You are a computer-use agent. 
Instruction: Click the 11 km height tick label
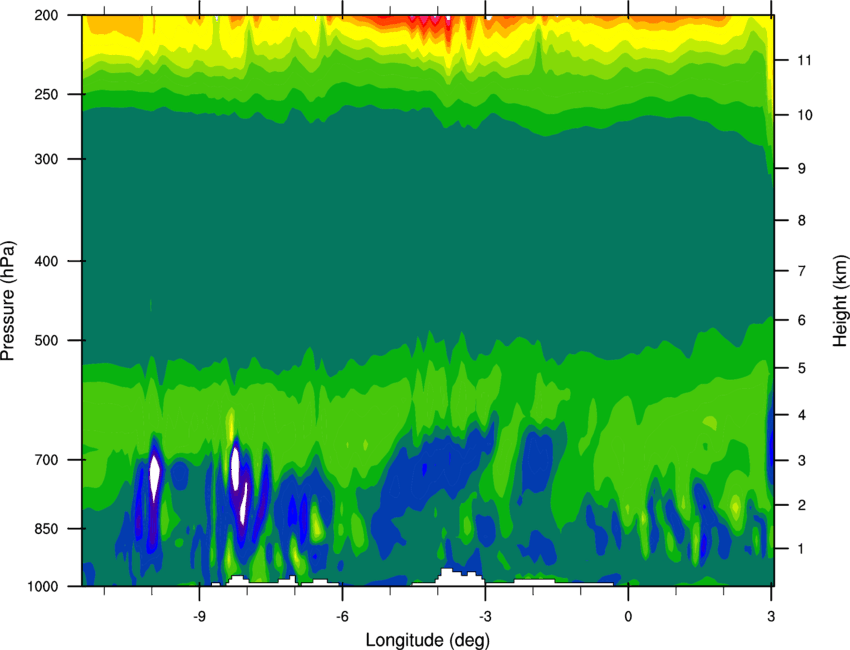[x=804, y=60]
